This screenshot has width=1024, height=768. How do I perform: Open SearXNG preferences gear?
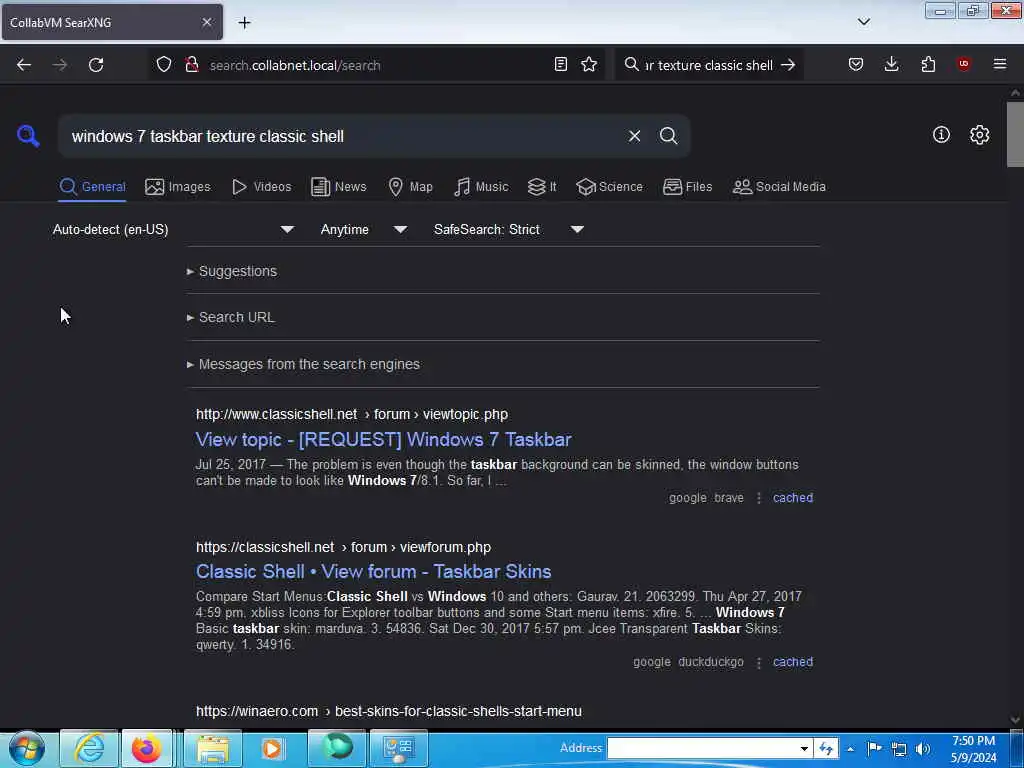pyautogui.click(x=979, y=135)
